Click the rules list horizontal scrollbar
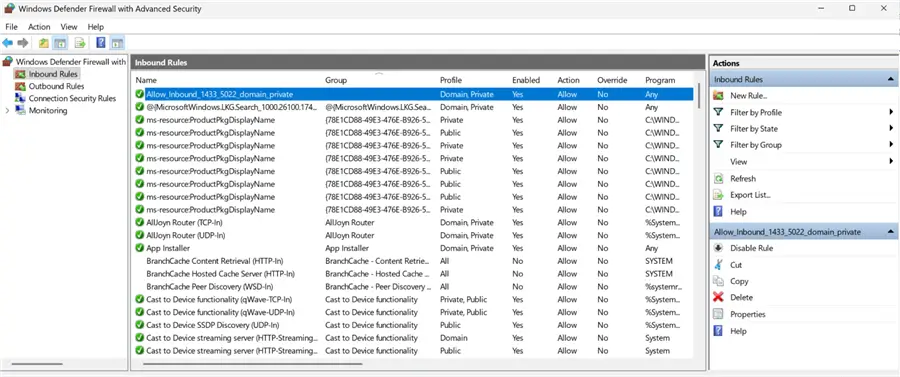The image size is (900, 377). coord(253,363)
